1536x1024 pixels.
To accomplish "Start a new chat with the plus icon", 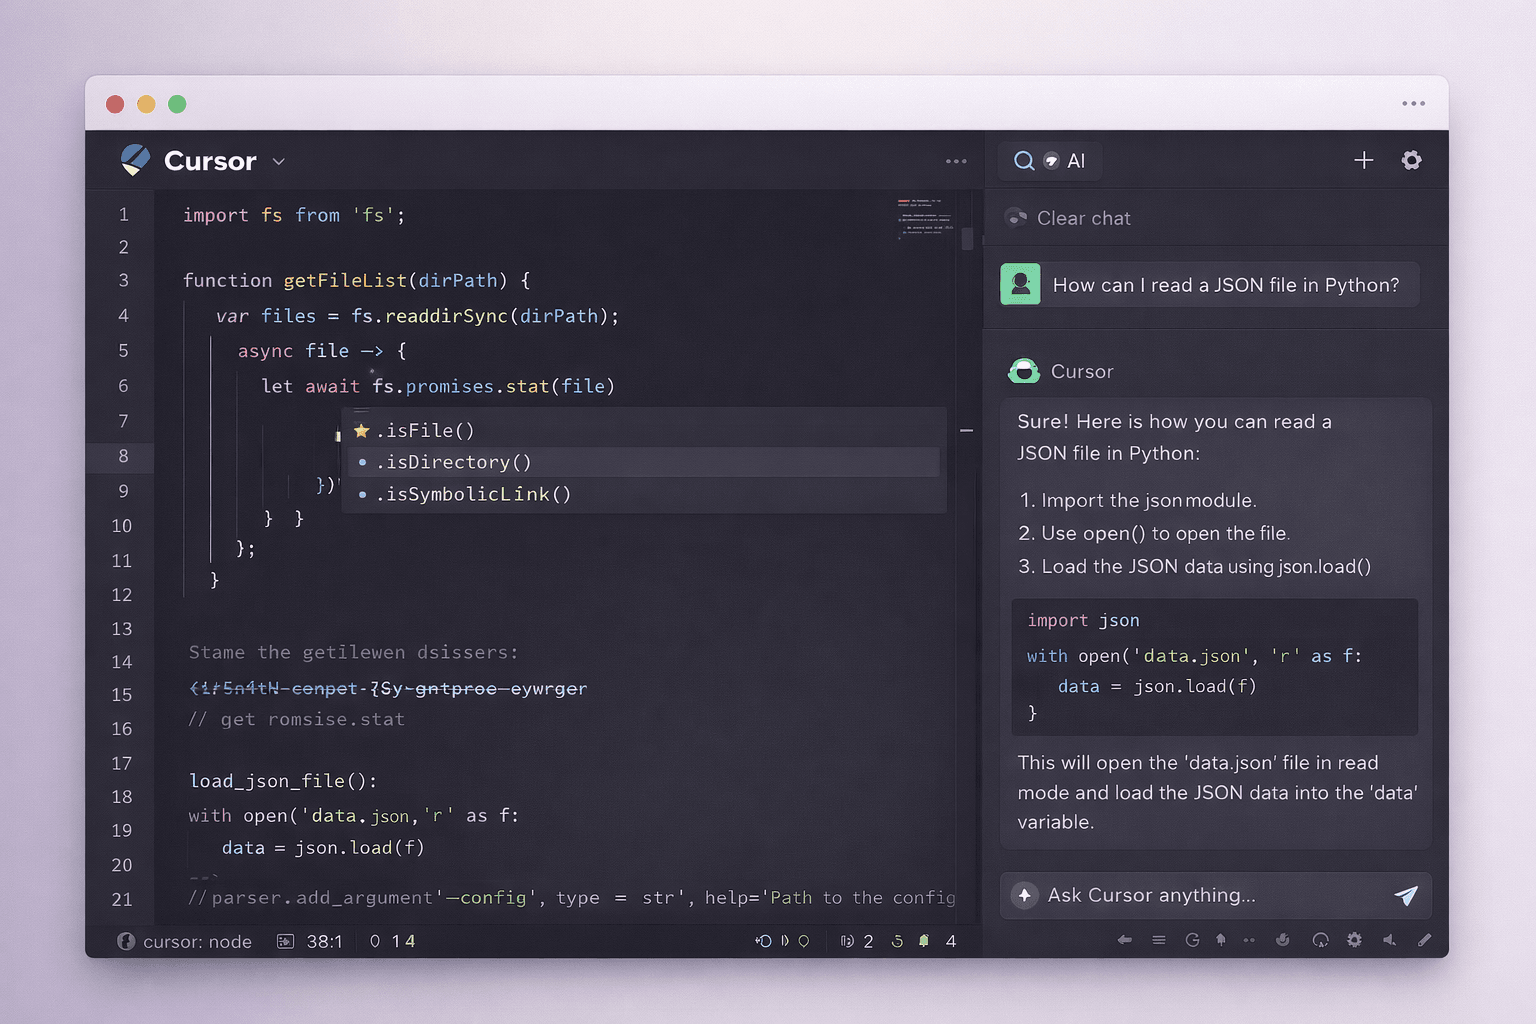I will point(1363,160).
